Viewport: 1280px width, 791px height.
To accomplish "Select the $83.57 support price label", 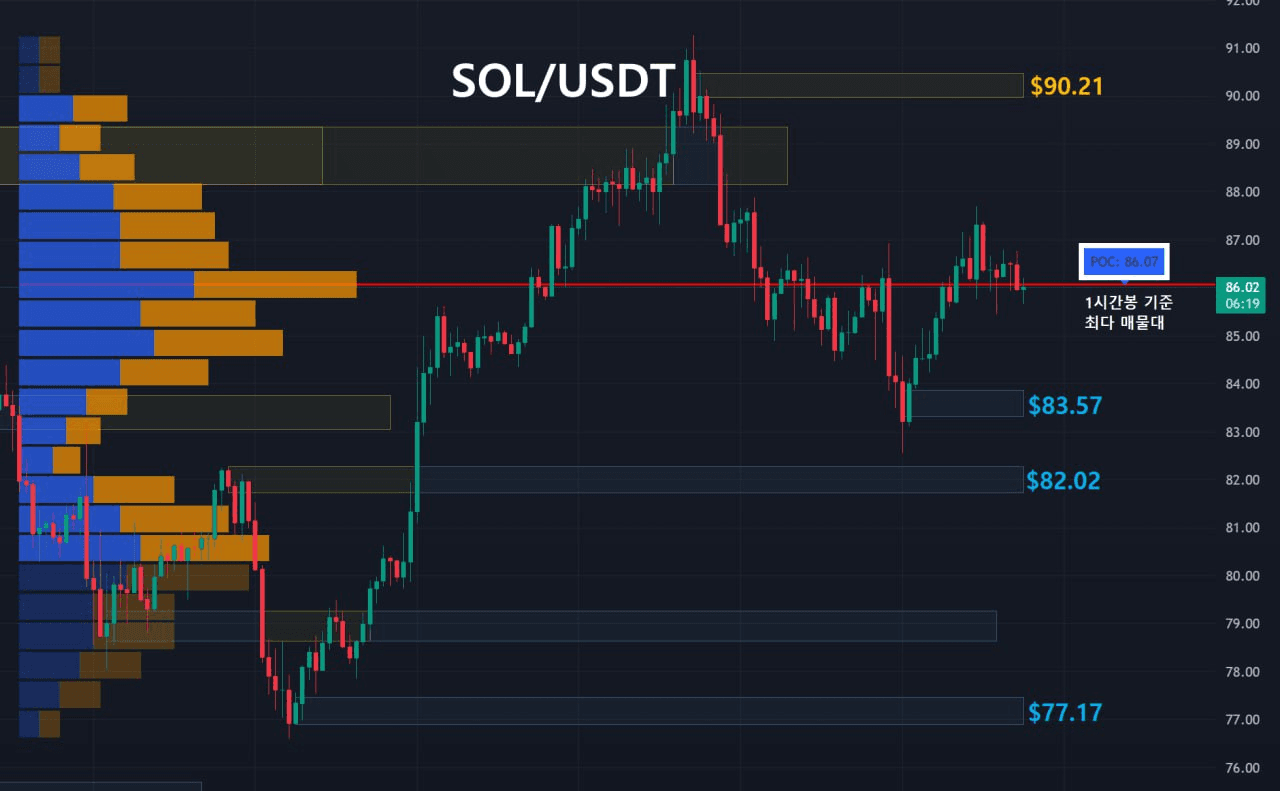I will point(1065,405).
